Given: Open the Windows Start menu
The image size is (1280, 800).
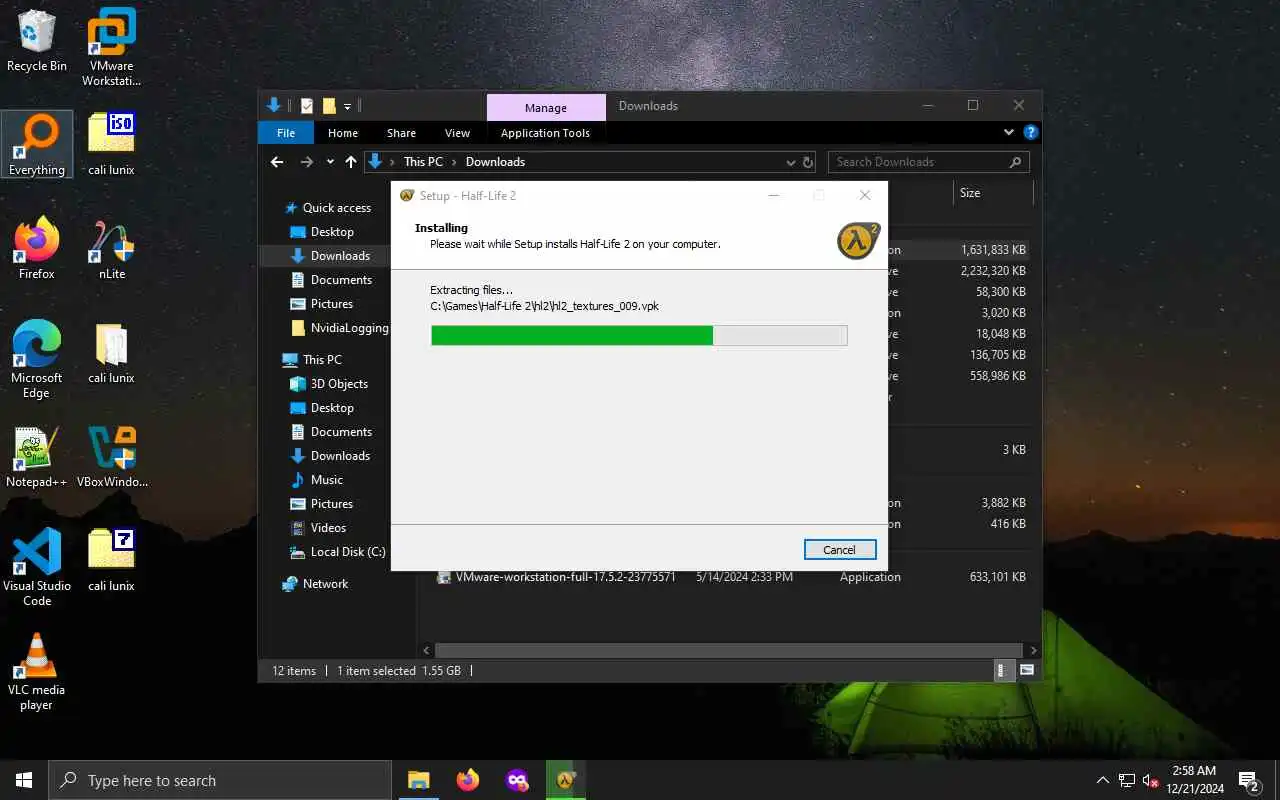Looking at the screenshot, I should click(24, 780).
